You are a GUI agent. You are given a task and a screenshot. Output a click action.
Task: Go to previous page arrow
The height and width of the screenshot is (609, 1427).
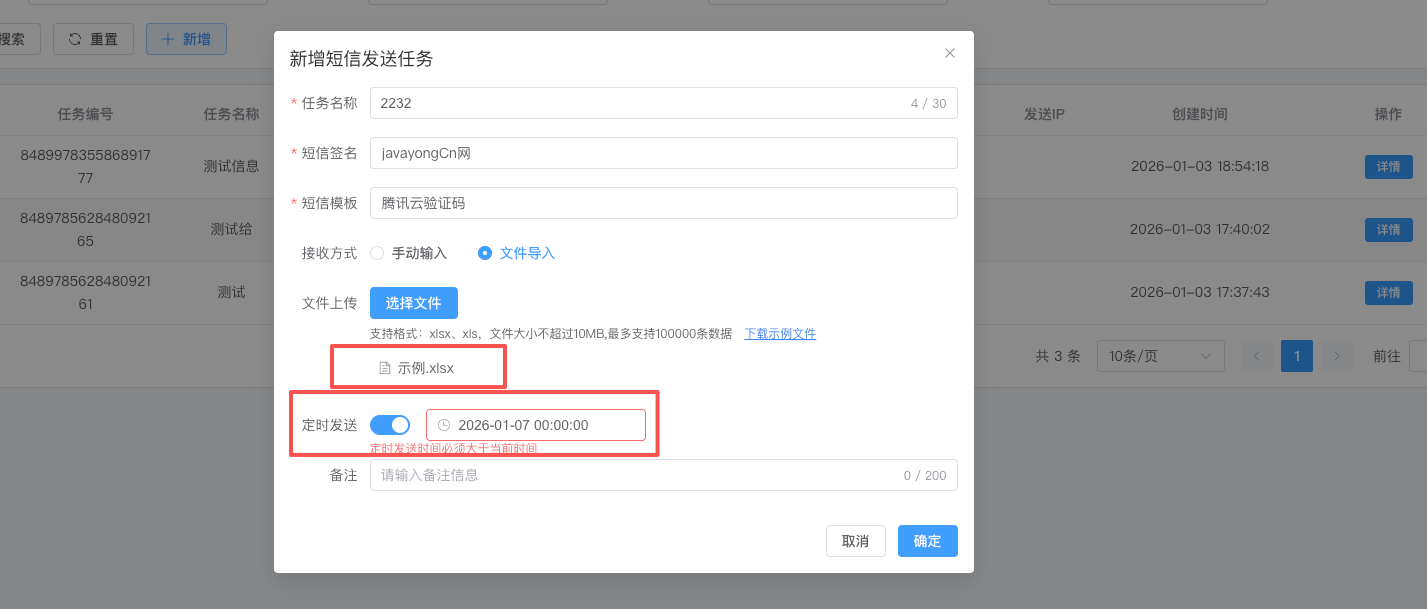tap(1256, 356)
